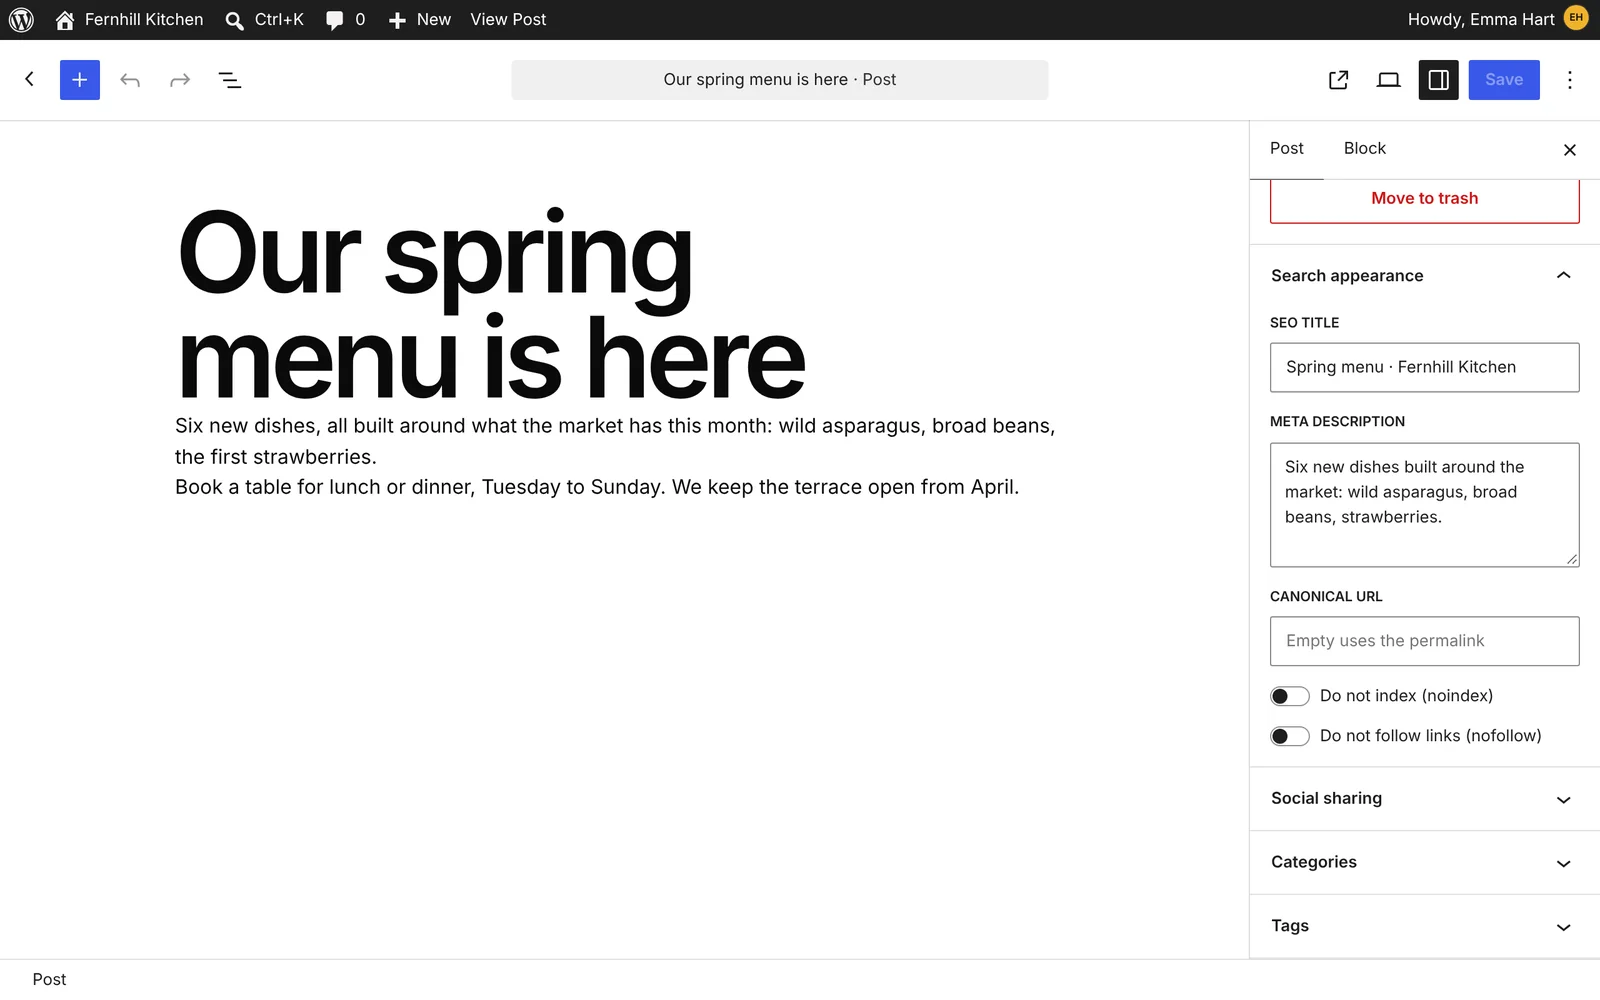The width and height of the screenshot is (1600, 1000).
Task: Open the blue block inserter plus
Action: [x=80, y=80]
